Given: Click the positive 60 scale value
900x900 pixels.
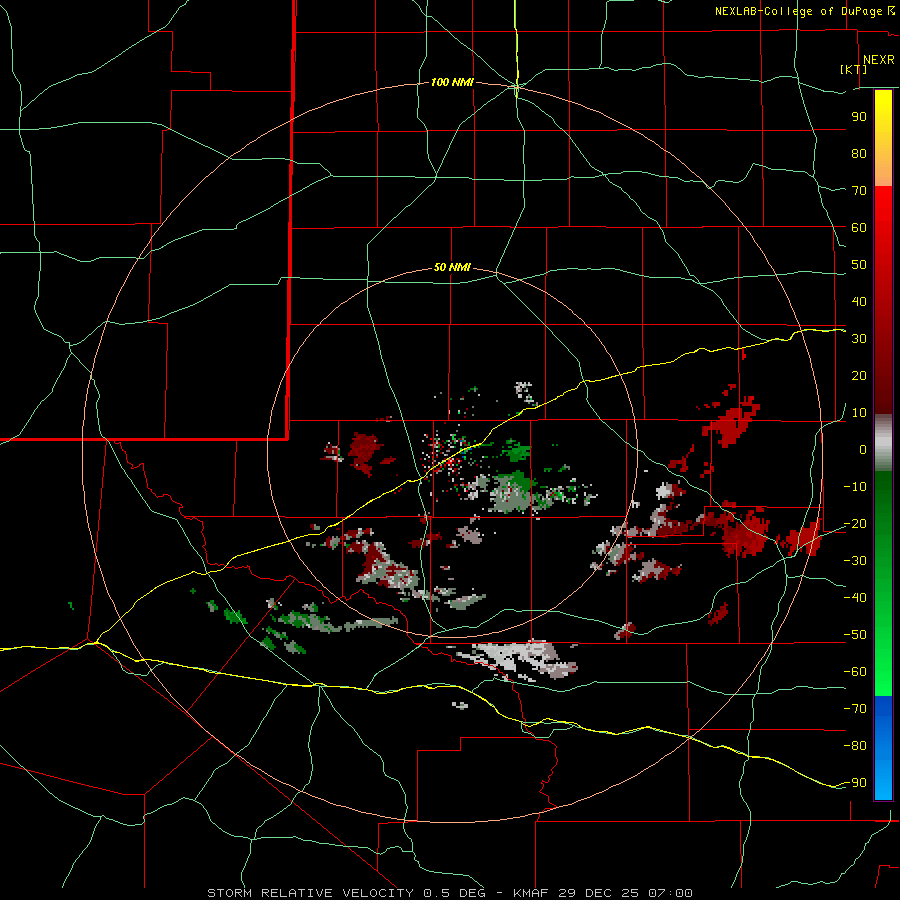Looking at the screenshot, I should [859, 227].
